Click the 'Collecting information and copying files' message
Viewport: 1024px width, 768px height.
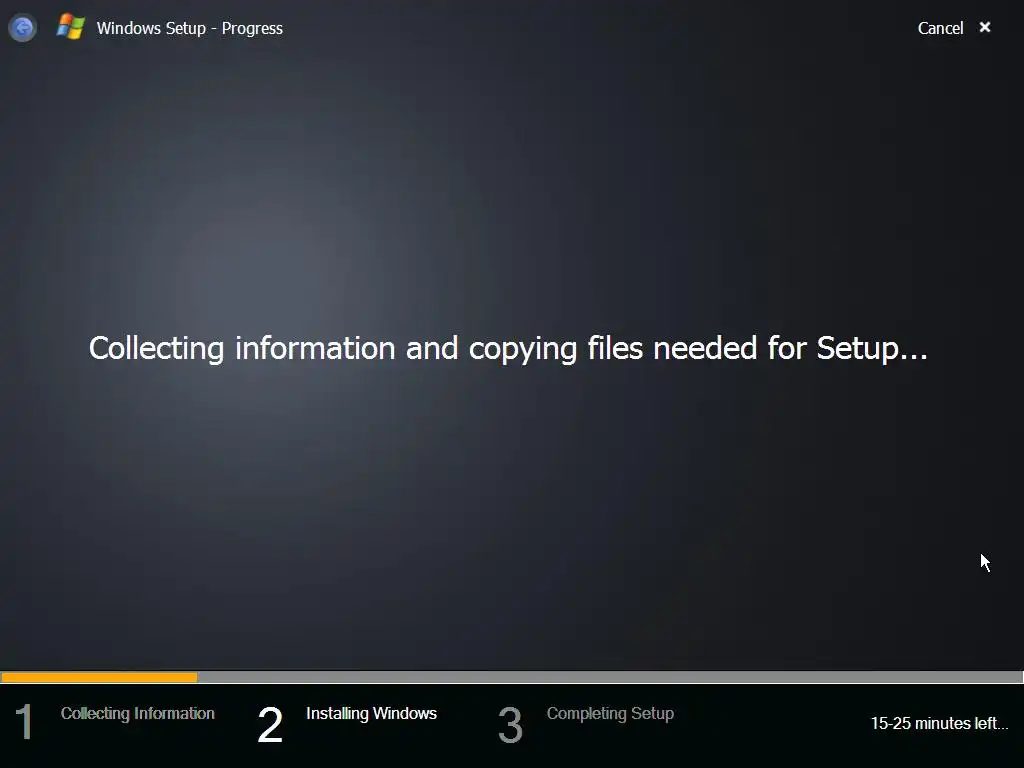point(508,348)
